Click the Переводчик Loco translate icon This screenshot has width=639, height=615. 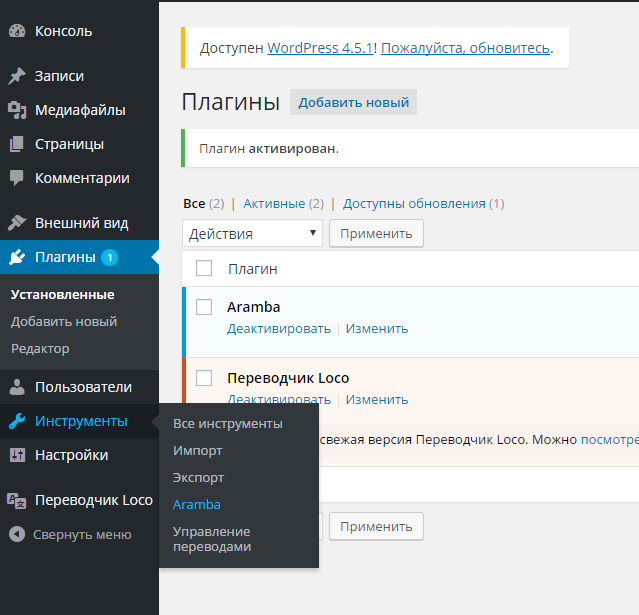[x=17, y=500]
